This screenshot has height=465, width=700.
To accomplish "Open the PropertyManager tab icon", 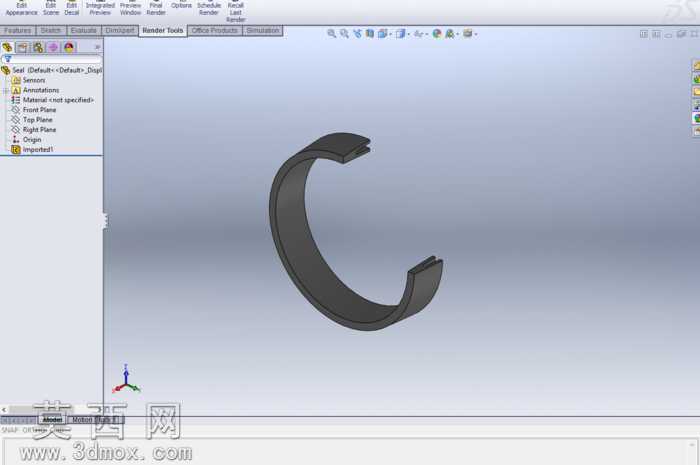I will point(22,47).
